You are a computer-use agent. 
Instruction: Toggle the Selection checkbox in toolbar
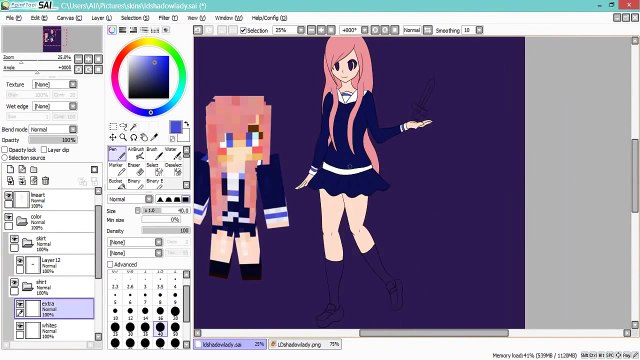pos(244,30)
